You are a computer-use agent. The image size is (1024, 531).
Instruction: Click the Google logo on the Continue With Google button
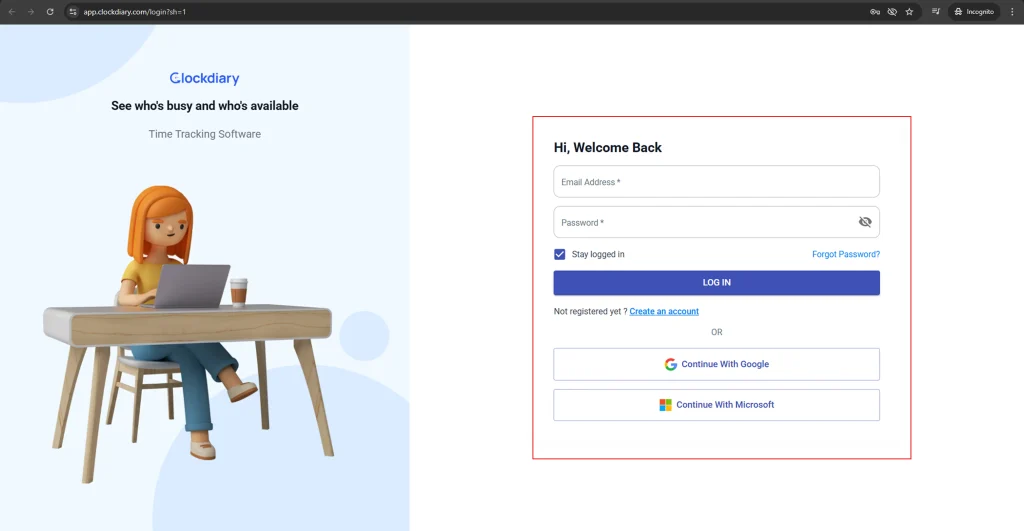[x=671, y=364]
